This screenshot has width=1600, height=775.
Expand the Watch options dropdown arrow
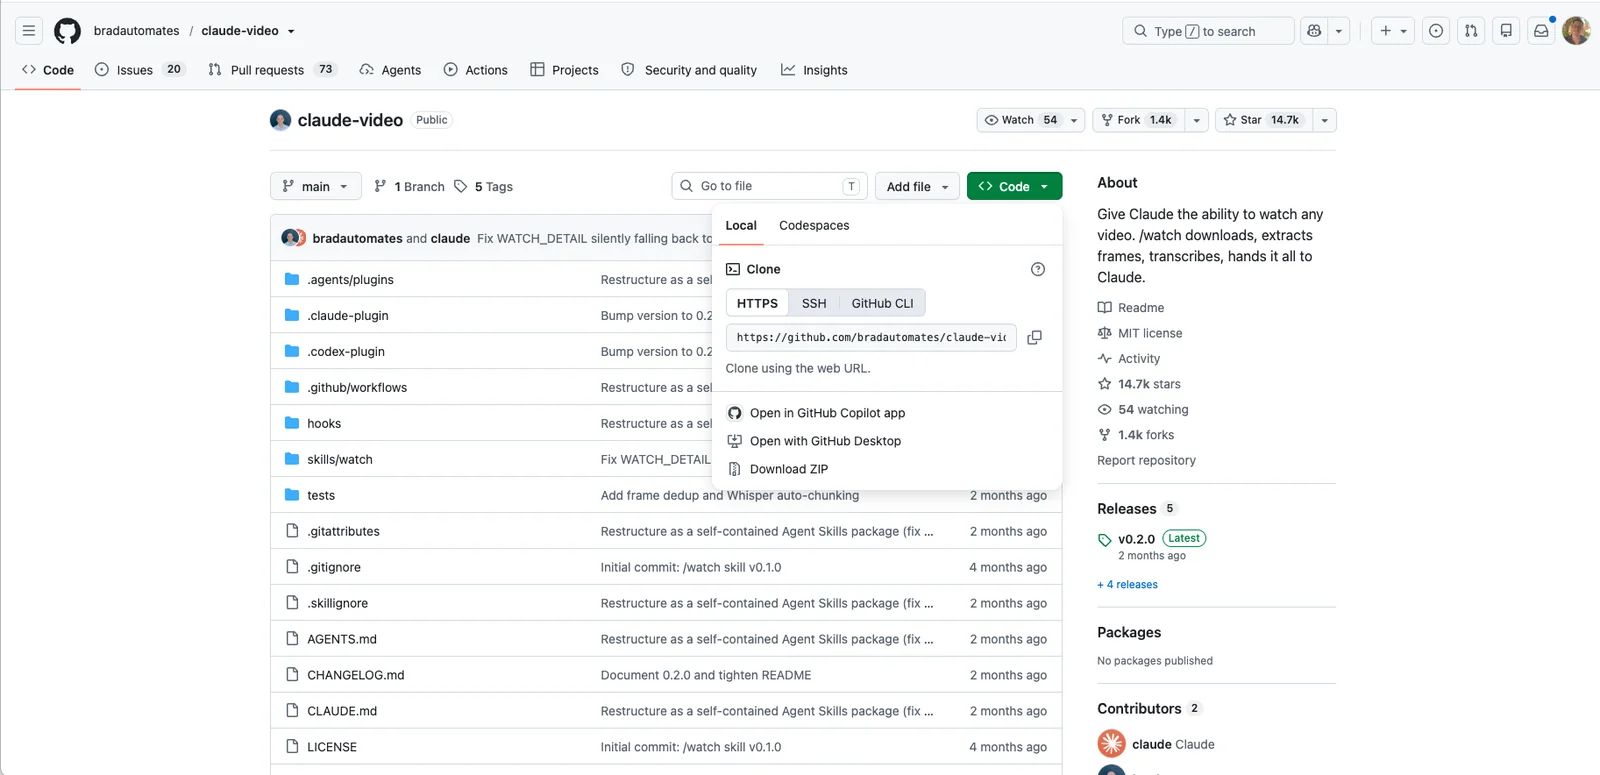coord(1074,120)
